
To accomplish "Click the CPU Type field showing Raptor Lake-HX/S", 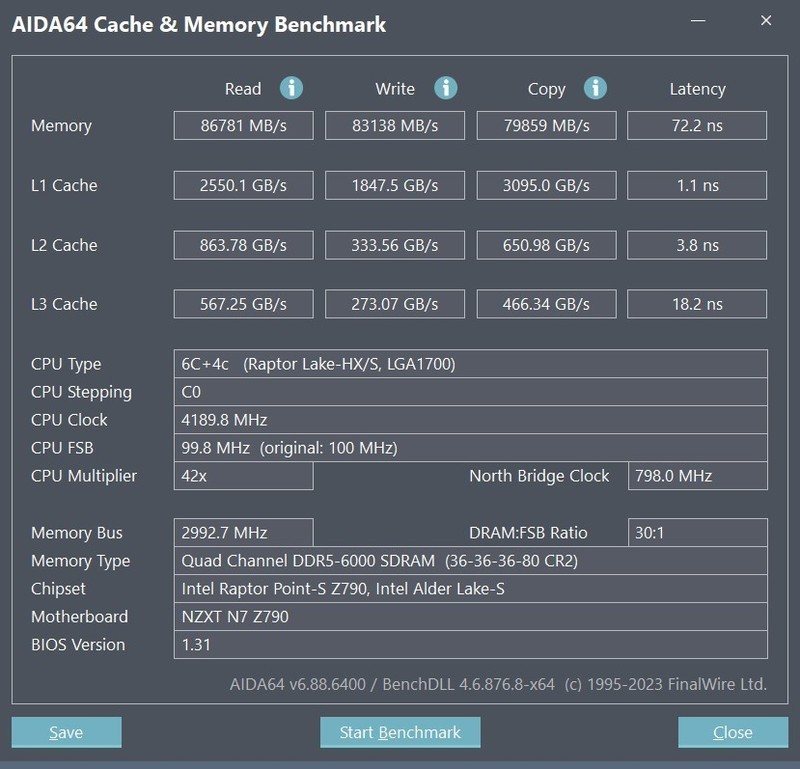I will (x=400, y=363).
